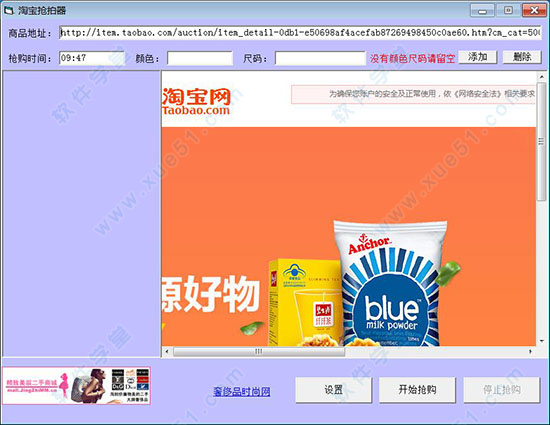The width and height of the screenshot is (550, 425).
Task: Click the horizontal scrollbar right arrow
Action: pyautogui.click(x=530, y=351)
